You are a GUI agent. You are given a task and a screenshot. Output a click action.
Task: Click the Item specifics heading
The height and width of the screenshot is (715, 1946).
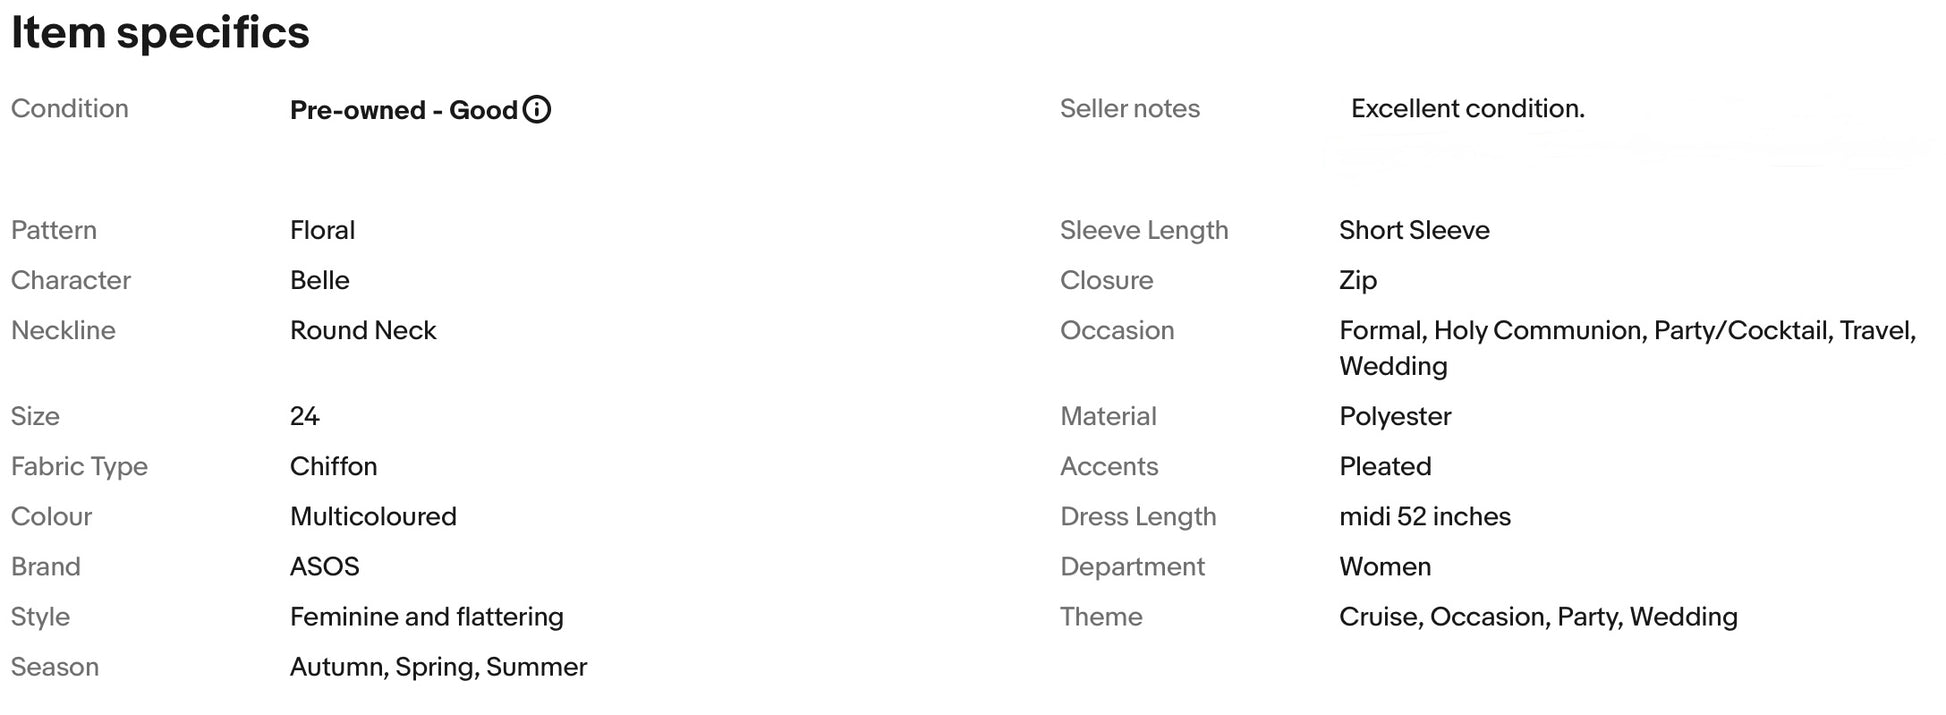click(x=160, y=33)
